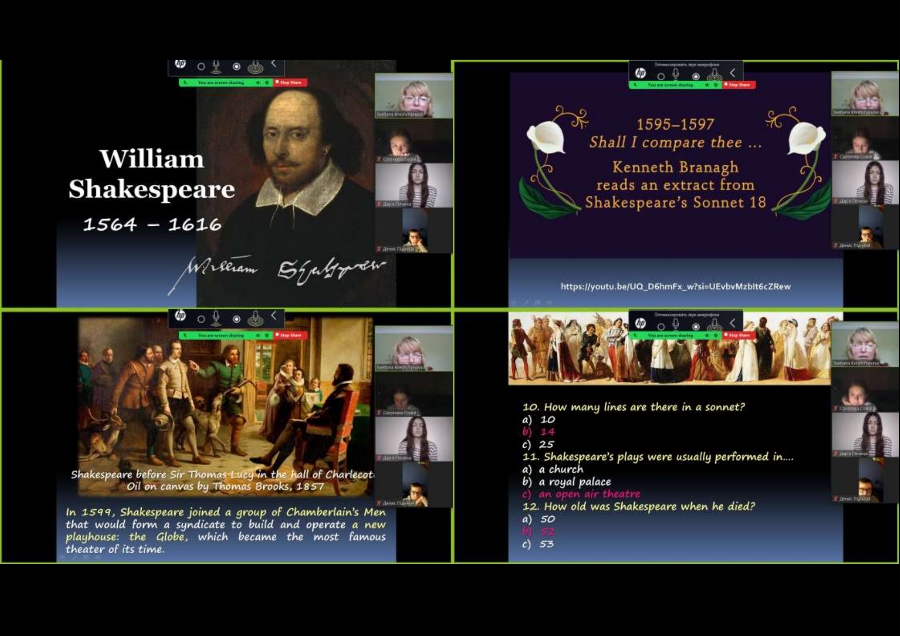
Task: Click the quiz answer 'b) a royal palace'
Action: [x=567, y=482]
